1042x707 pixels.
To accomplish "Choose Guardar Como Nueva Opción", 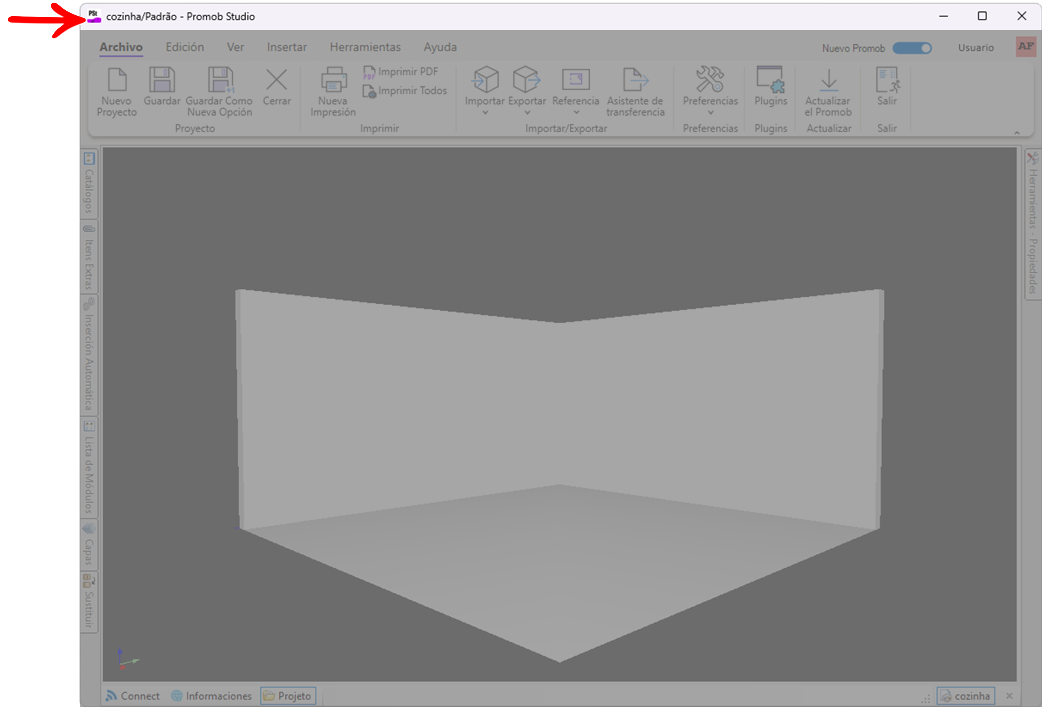I will click(x=219, y=92).
